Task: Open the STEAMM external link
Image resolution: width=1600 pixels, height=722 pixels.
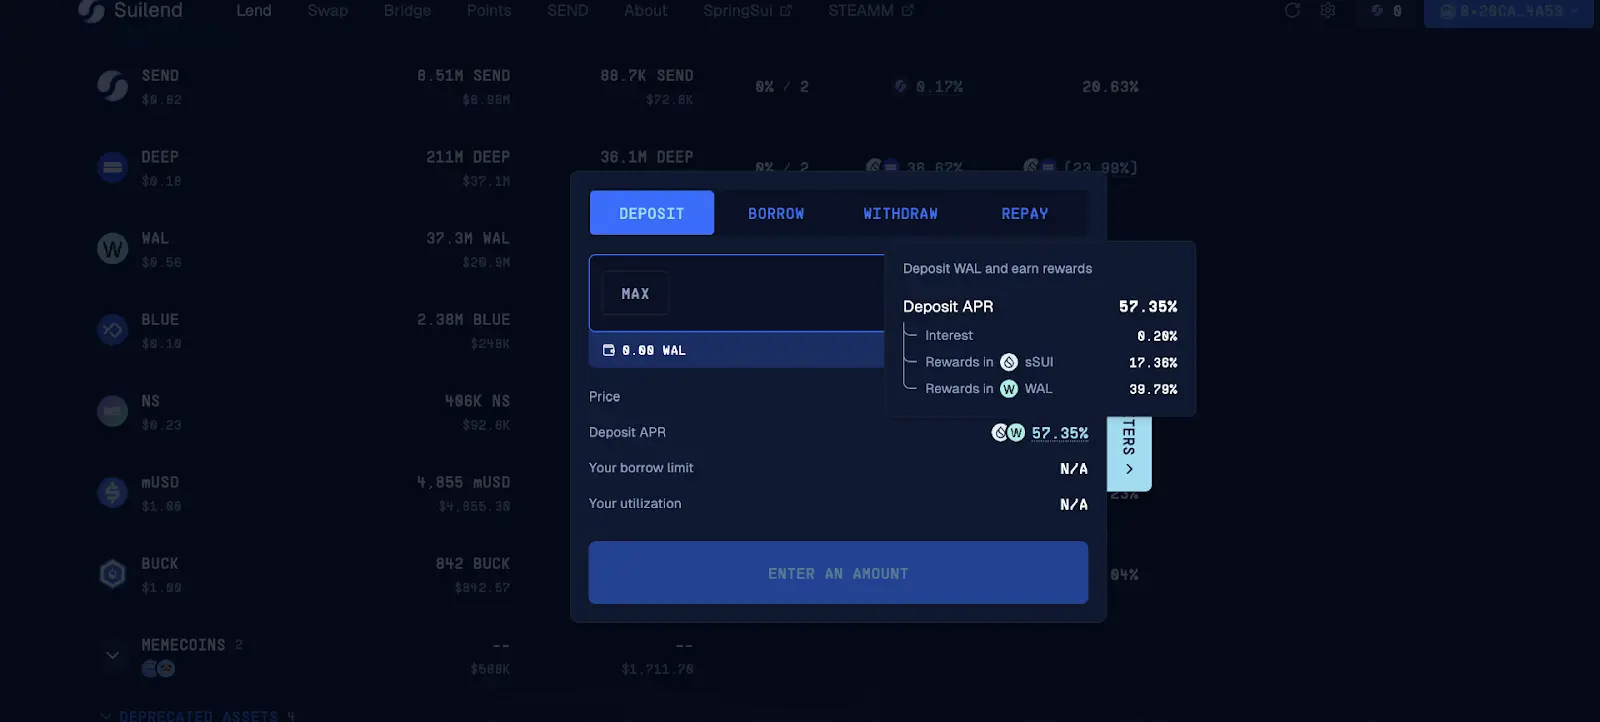Action: tap(870, 10)
